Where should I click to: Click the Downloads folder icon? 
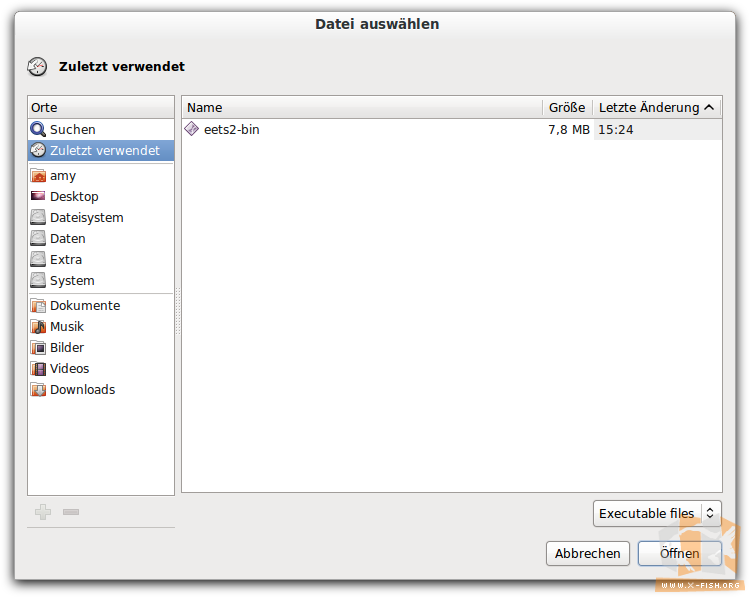(x=38, y=390)
